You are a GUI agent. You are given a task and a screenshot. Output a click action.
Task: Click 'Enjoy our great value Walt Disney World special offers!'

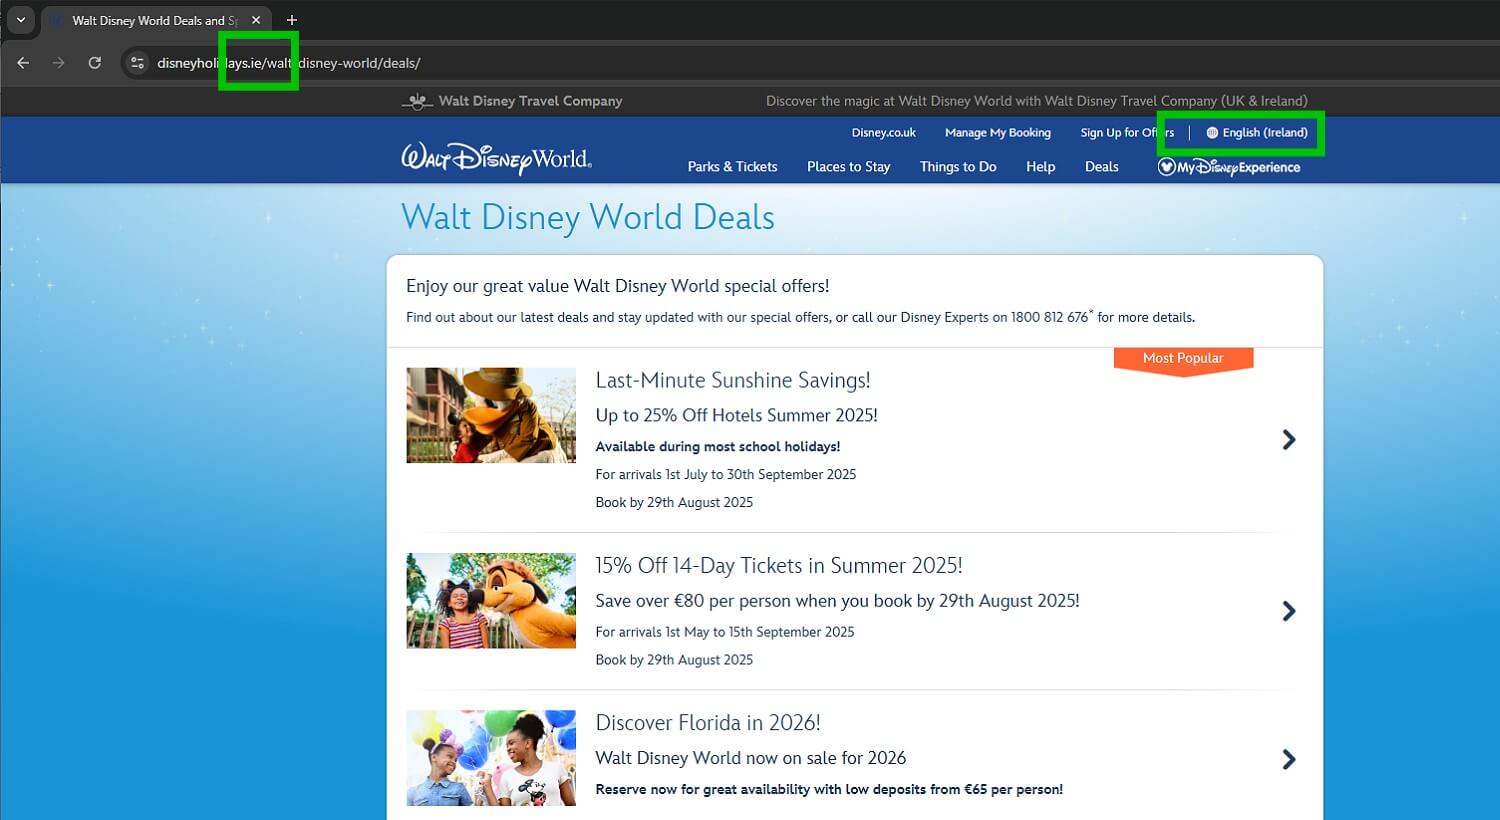618,286
